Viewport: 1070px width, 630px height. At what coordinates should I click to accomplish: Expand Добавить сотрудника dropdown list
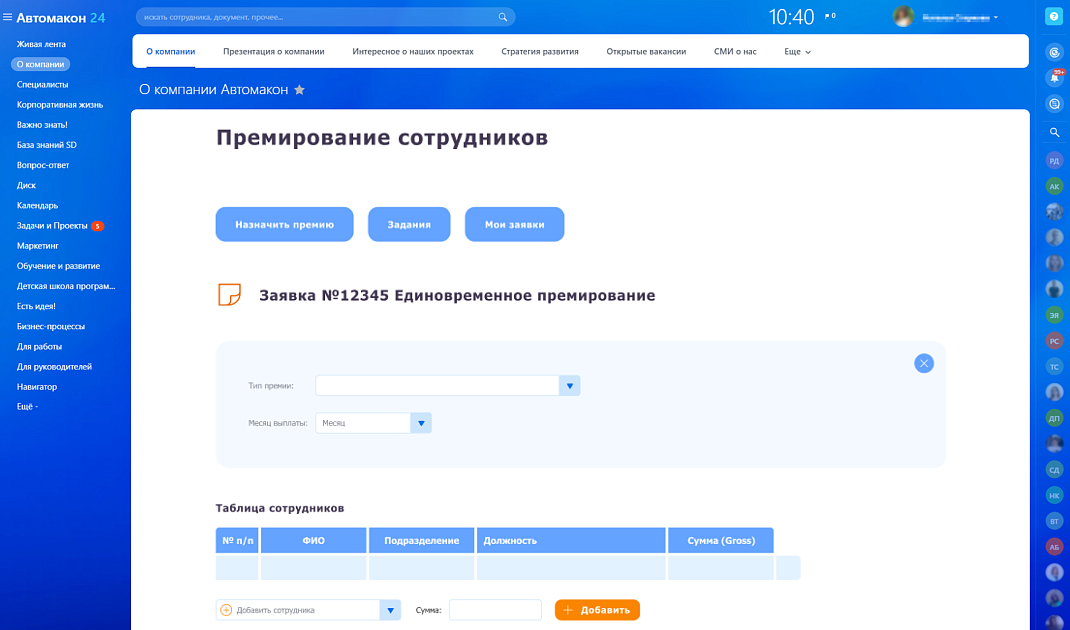[390, 610]
